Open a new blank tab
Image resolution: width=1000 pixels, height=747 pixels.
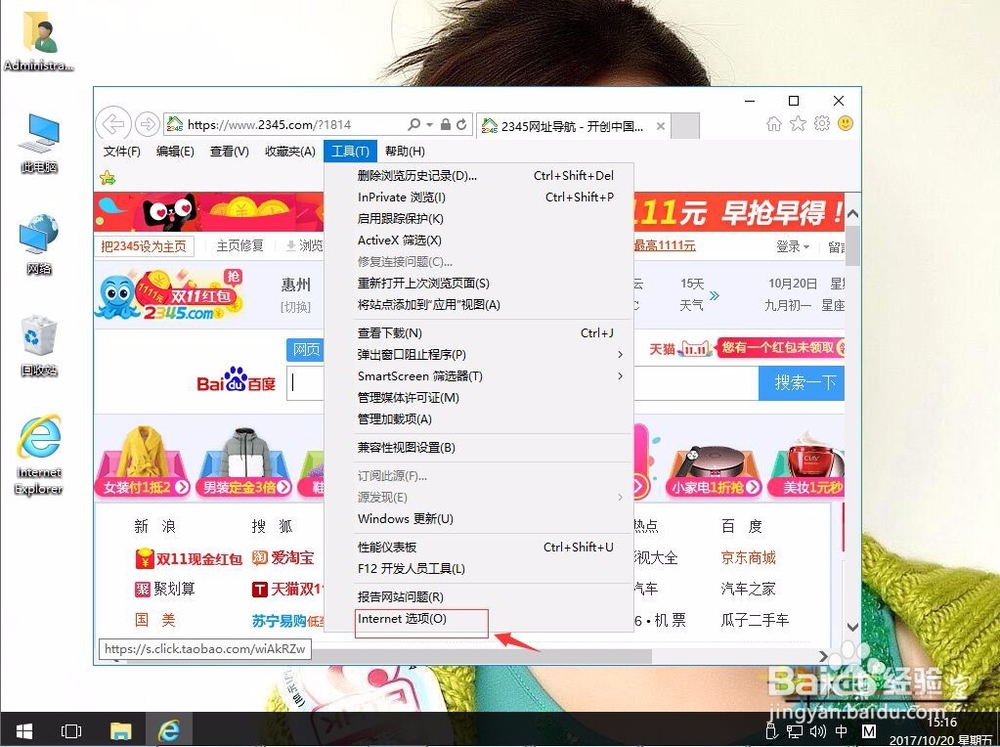tap(686, 126)
